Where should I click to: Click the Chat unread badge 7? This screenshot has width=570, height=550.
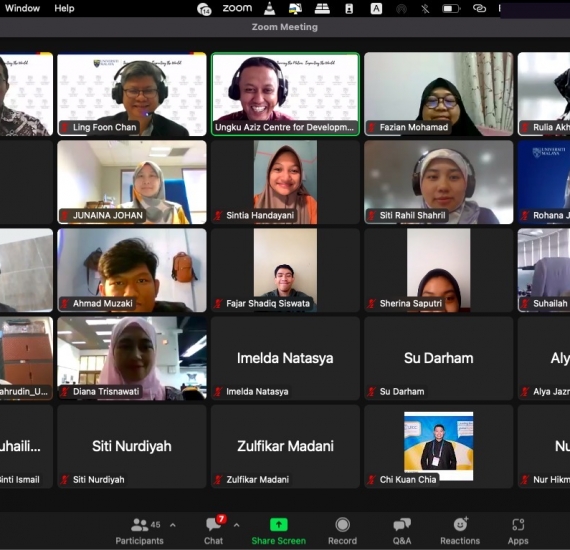221,519
